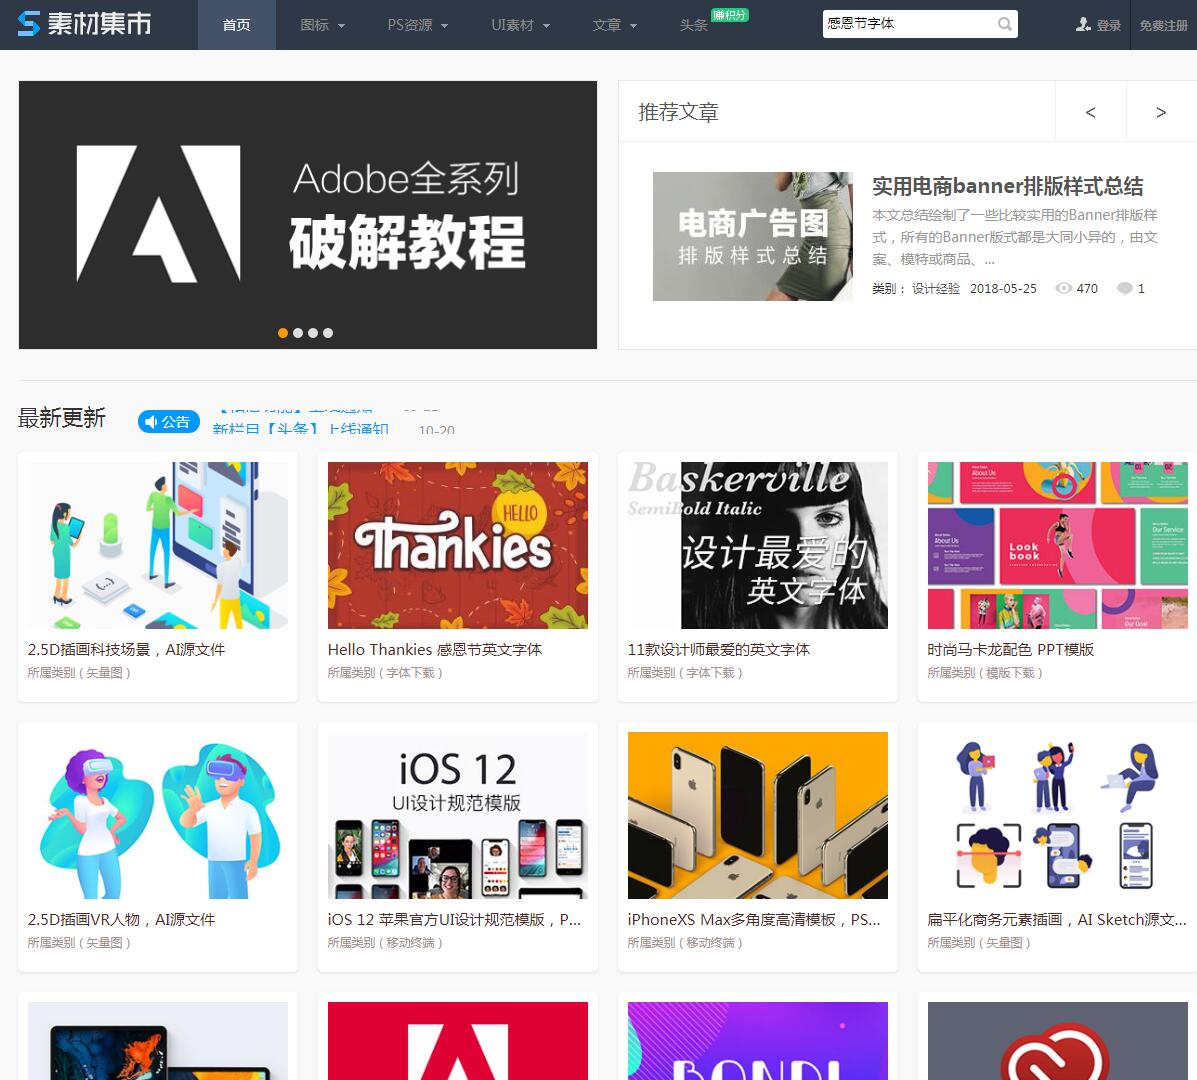Open iPhoneXS Max mockup thumbnail

[758, 815]
